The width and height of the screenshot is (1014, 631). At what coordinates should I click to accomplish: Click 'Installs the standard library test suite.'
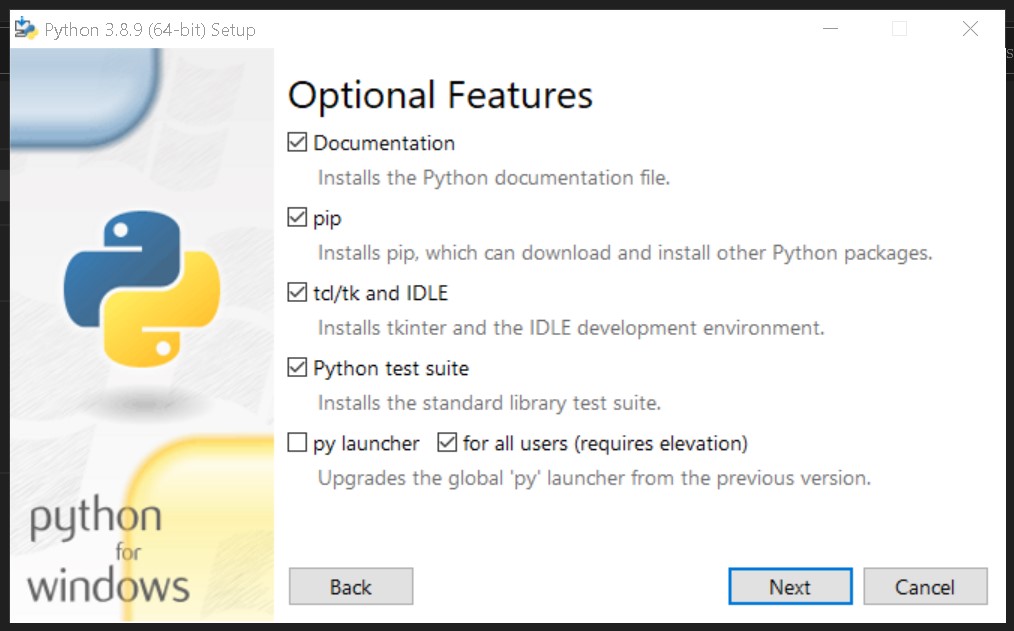point(490,403)
